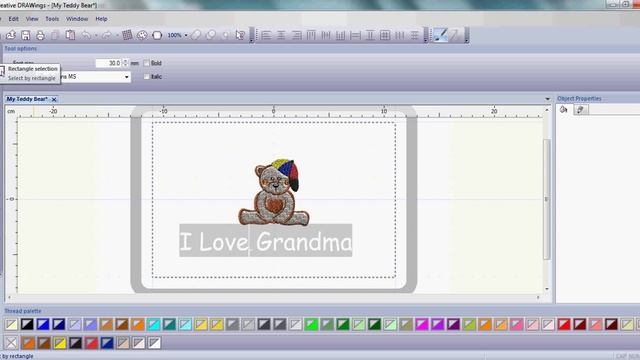Screen dimensions: 640x360
Task: Toggle the grid display icon
Action: (127, 36)
